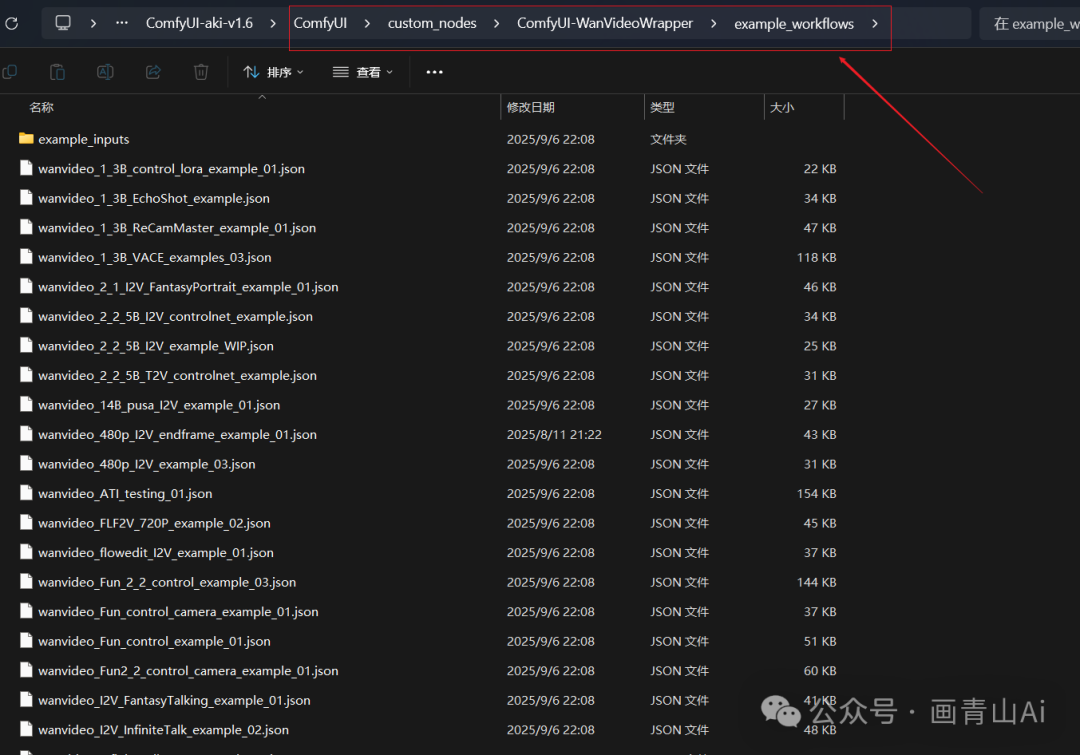Click the 60 KB size cell
Image resolution: width=1080 pixels, height=755 pixels.
820,671
